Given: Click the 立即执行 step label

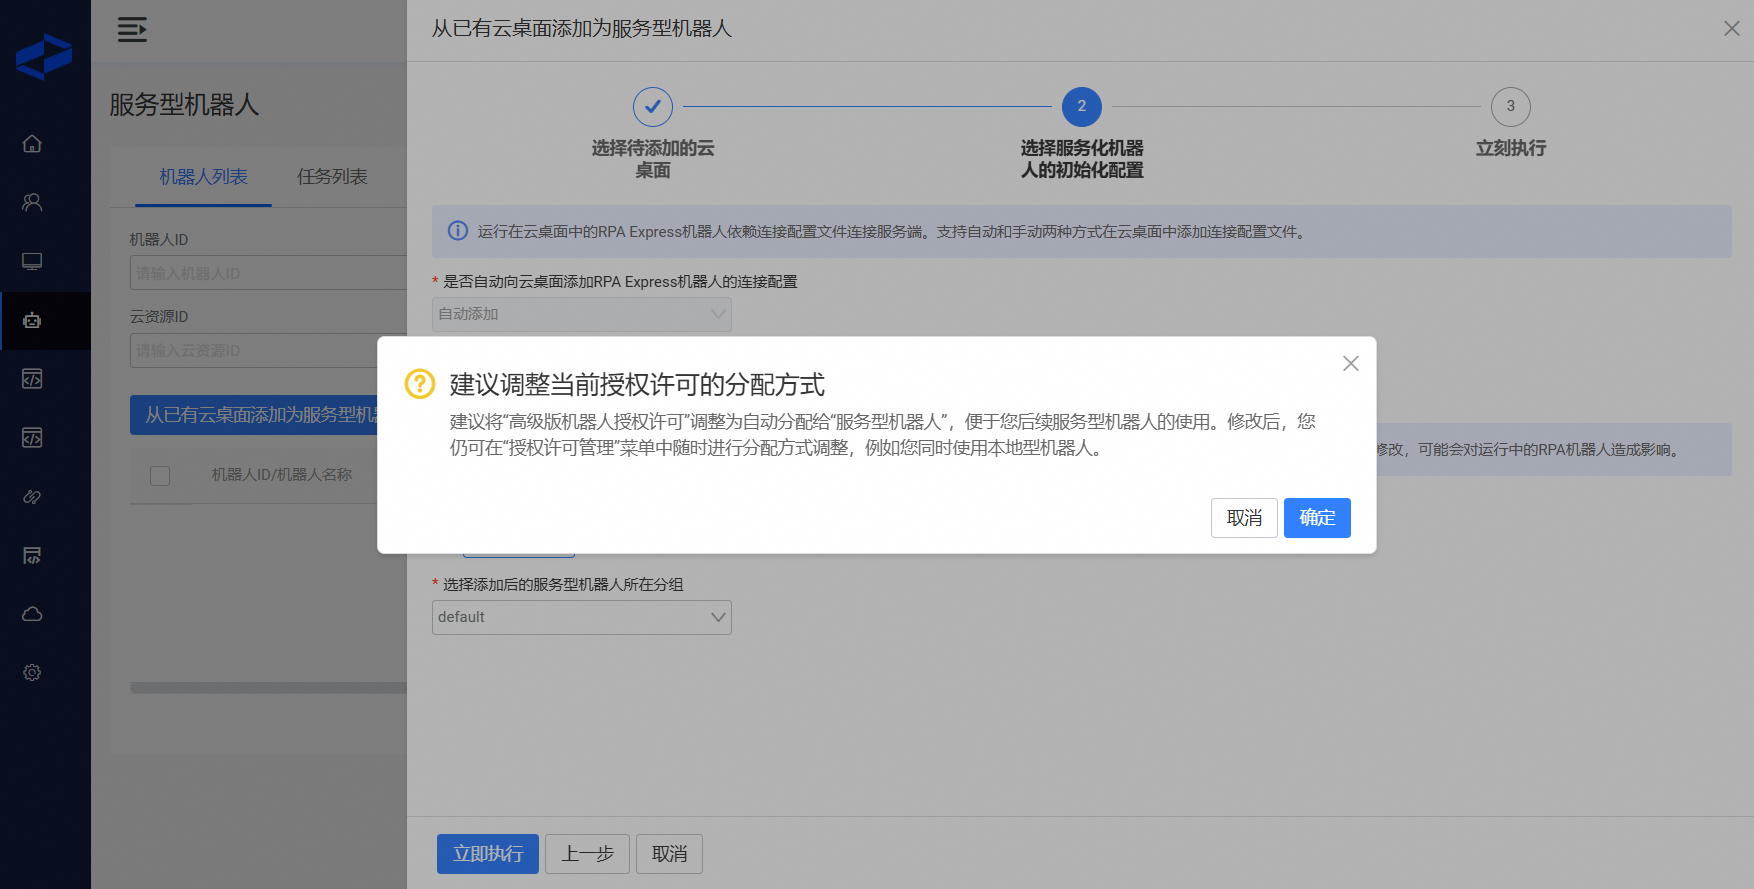Looking at the screenshot, I should 1511,148.
